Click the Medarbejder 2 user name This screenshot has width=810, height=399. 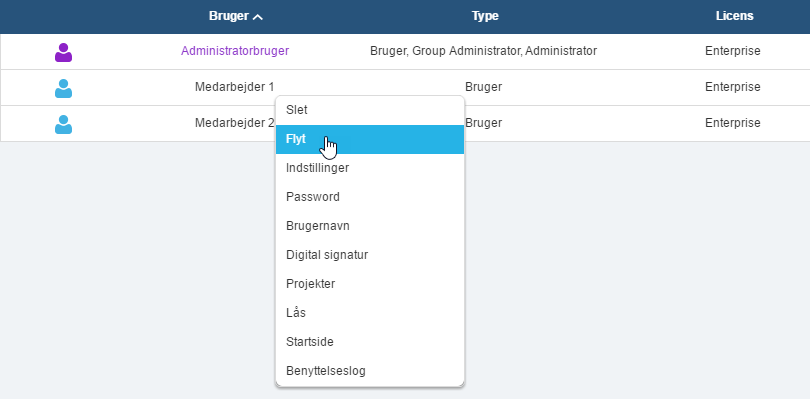click(x=235, y=123)
